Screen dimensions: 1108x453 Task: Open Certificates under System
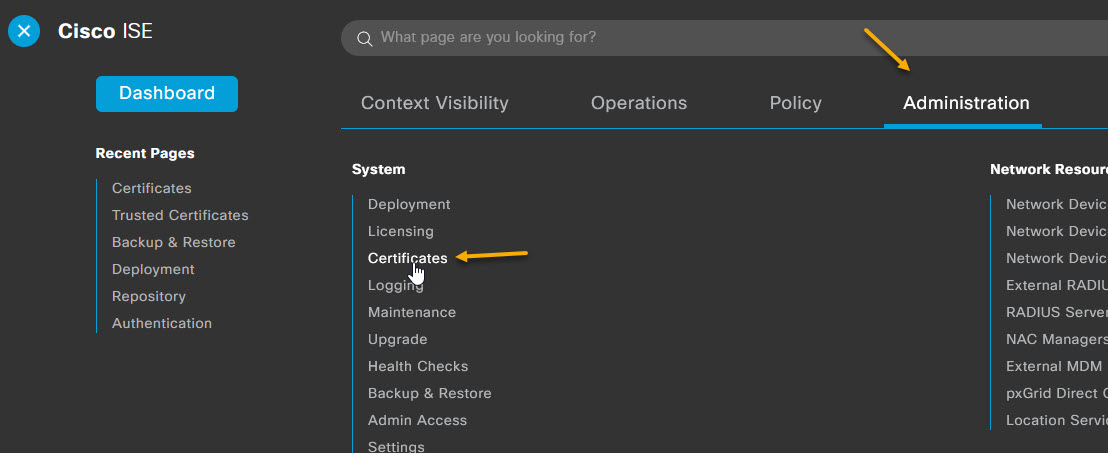pos(408,258)
